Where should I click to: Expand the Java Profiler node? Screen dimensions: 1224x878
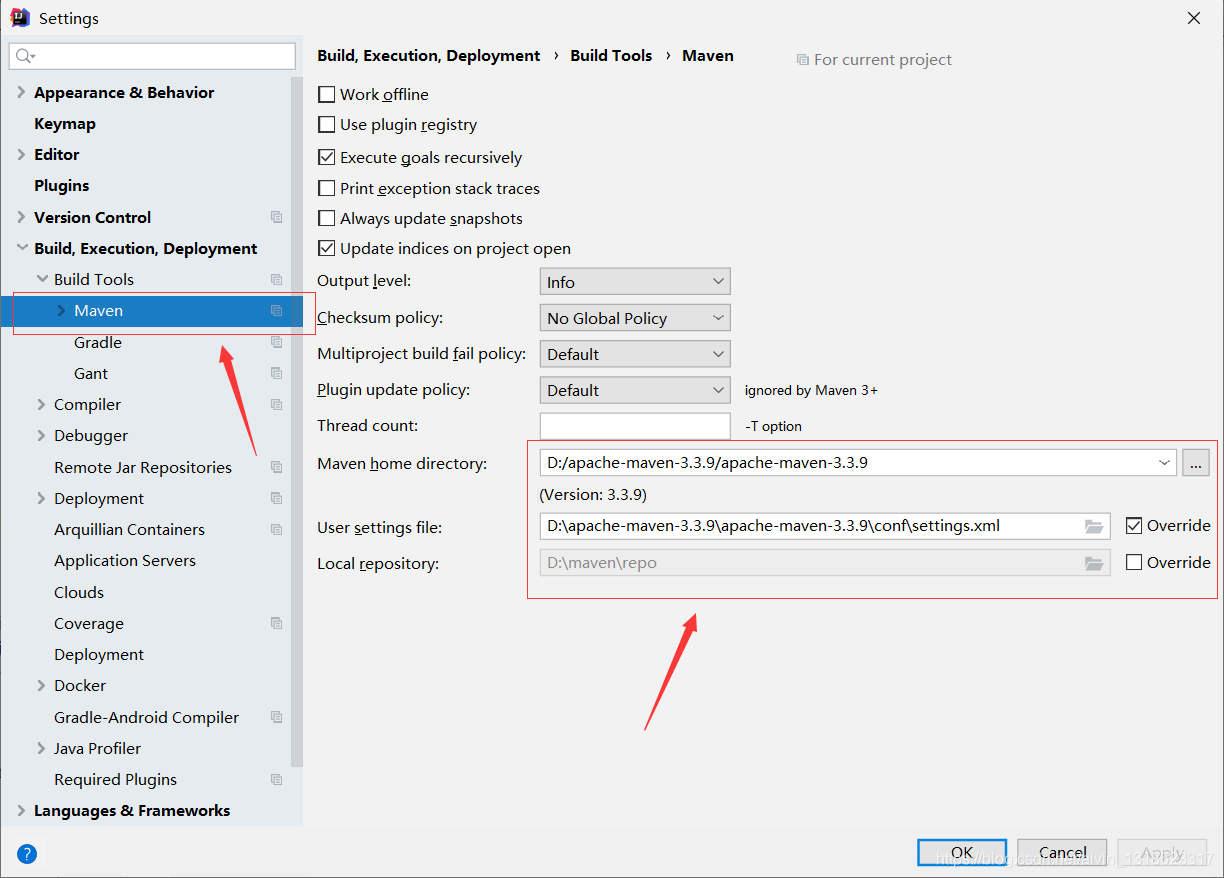point(41,748)
